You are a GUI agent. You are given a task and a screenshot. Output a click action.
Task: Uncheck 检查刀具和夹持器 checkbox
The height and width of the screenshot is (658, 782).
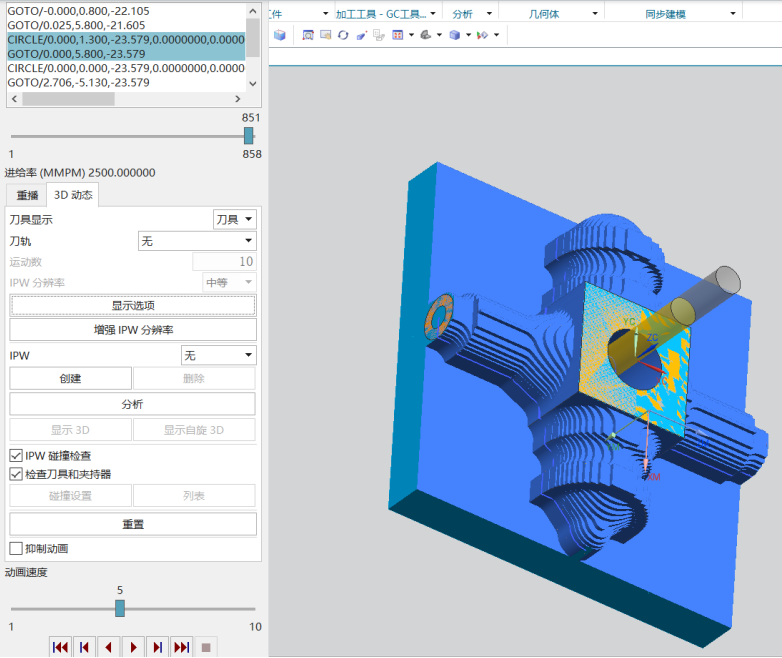(16, 474)
